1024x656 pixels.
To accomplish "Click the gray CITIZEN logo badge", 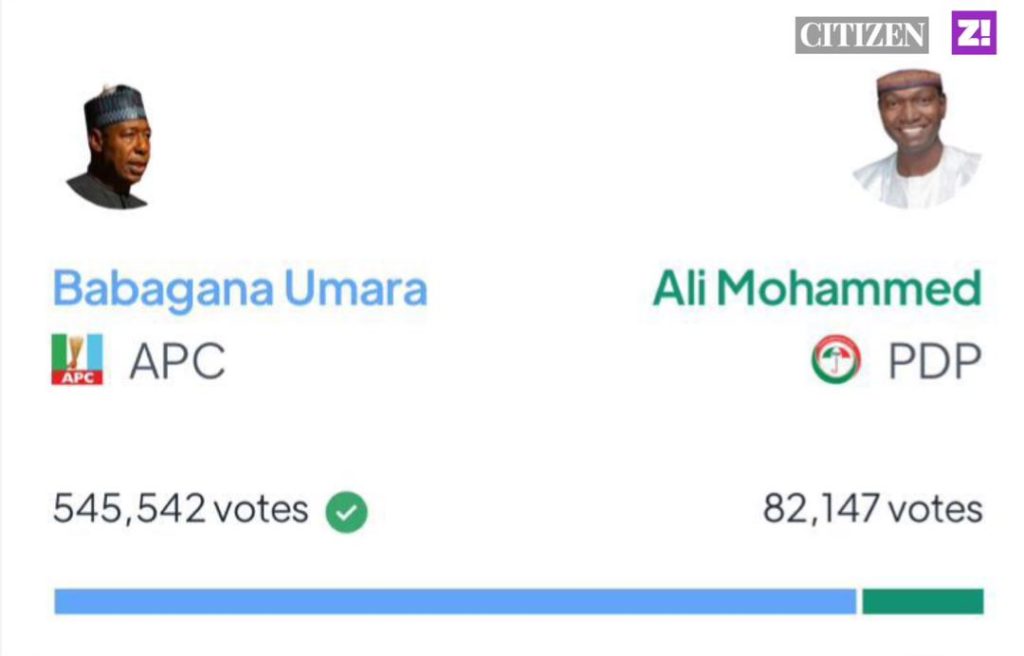I will (862, 35).
